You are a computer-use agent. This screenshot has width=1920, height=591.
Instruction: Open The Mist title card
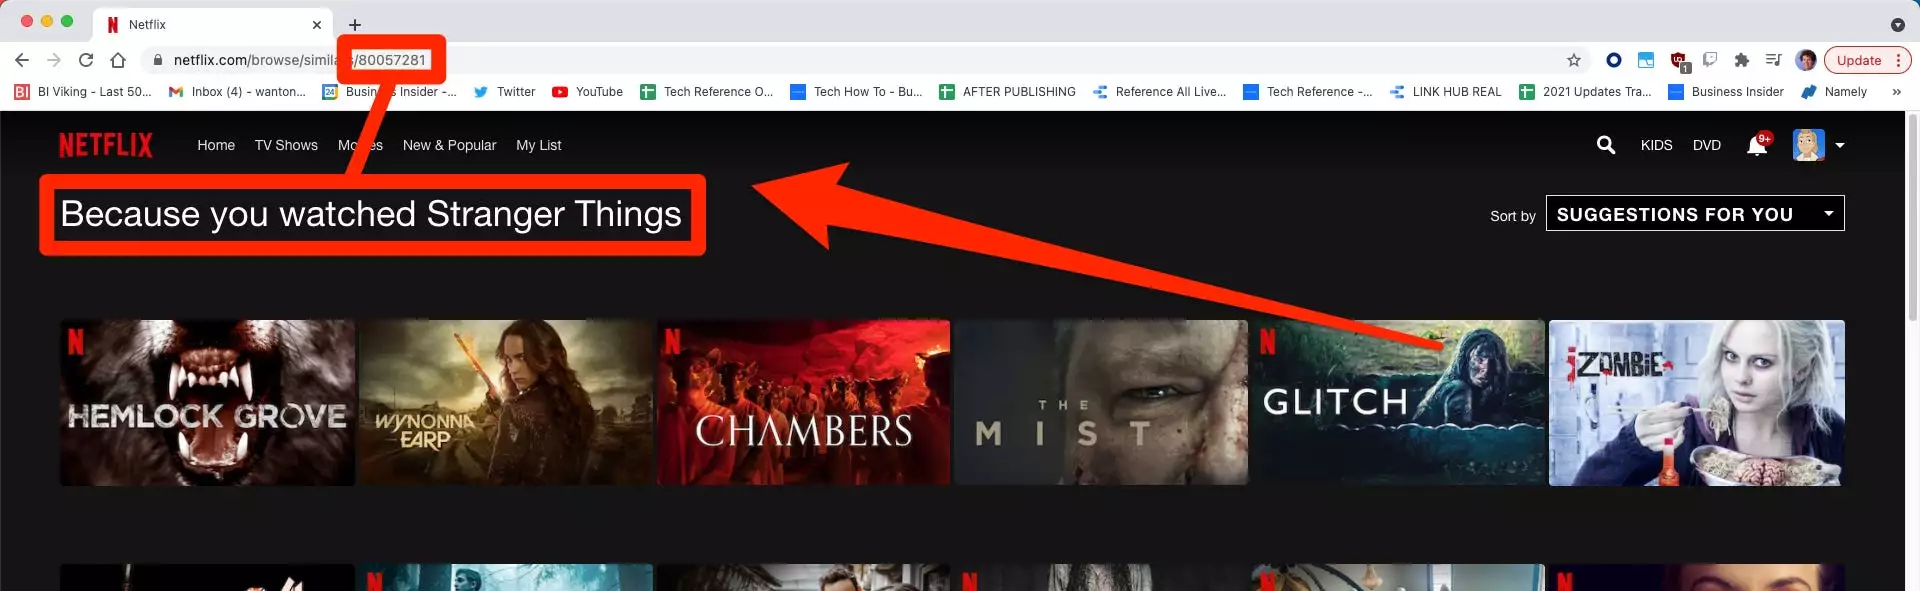click(x=1101, y=403)
